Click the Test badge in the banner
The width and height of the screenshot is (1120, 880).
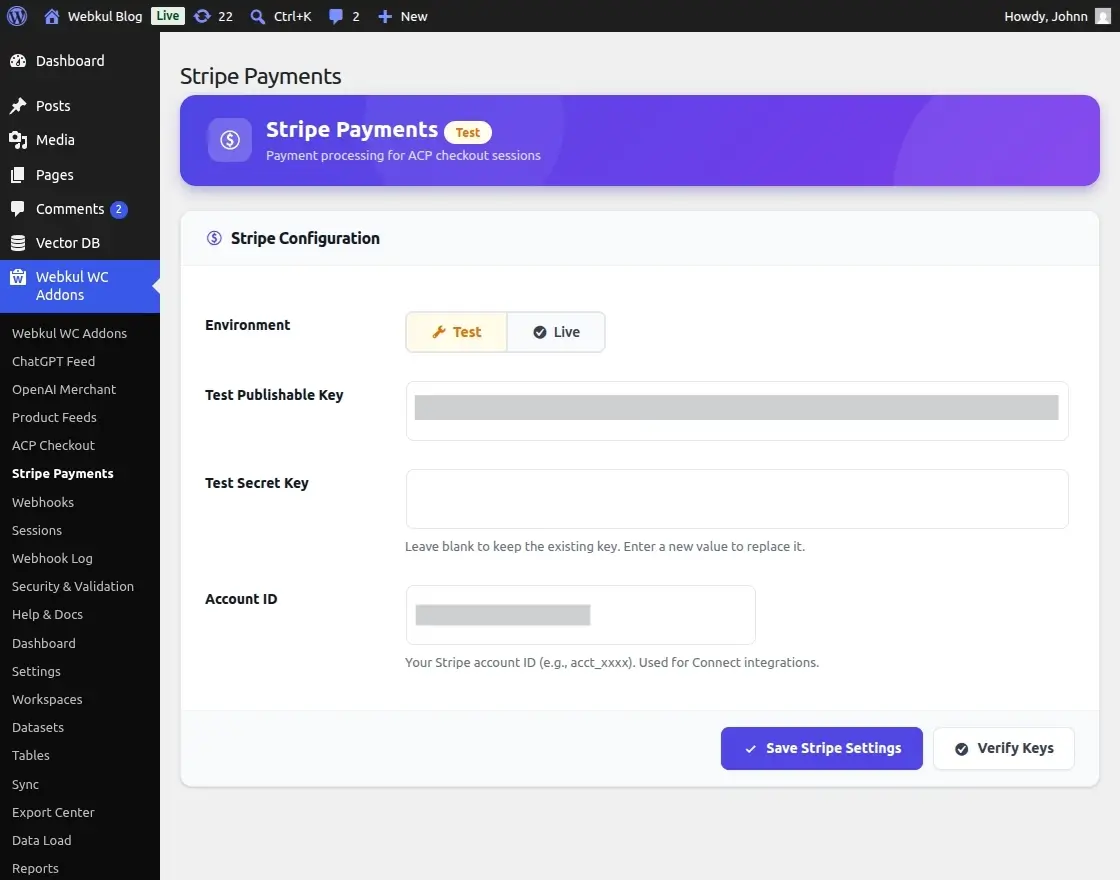coord(468,132)
